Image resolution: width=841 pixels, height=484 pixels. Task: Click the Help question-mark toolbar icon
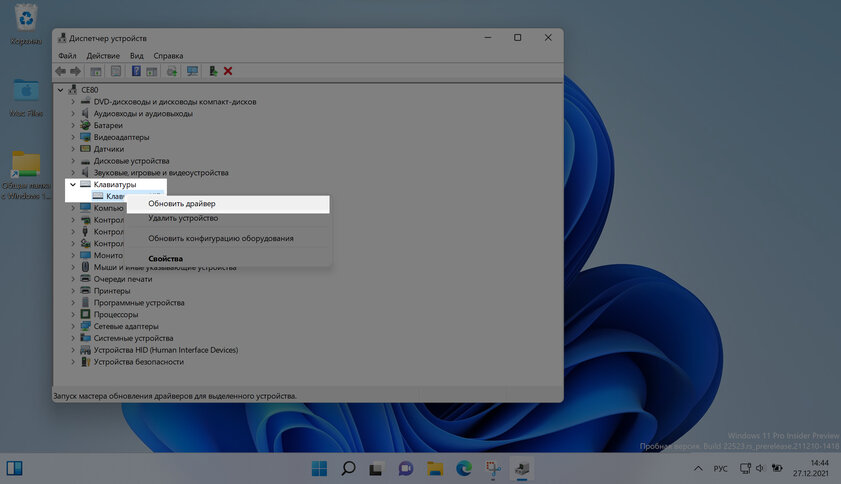tap(136, 71)
